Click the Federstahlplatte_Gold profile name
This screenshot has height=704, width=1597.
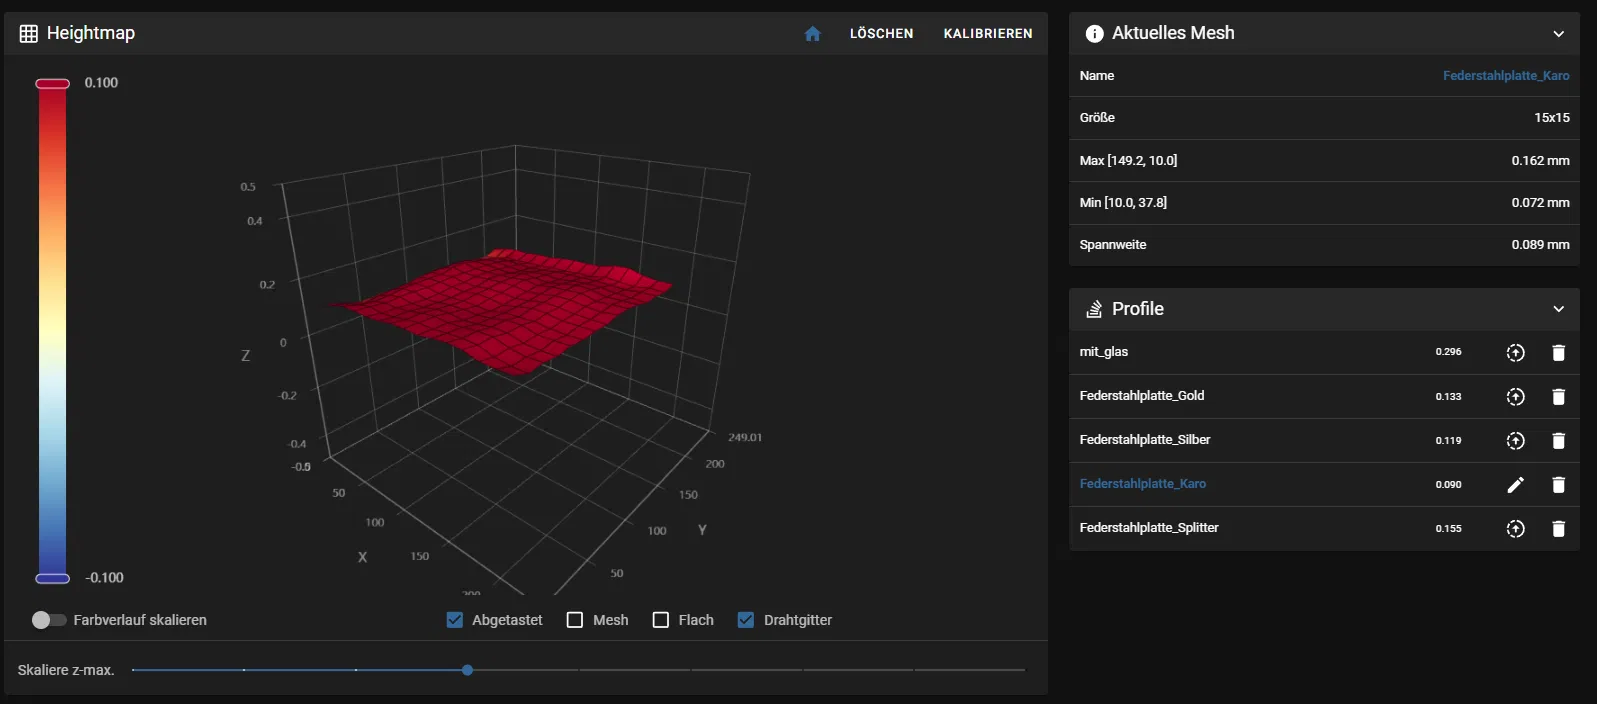(x=1142, y=395)
